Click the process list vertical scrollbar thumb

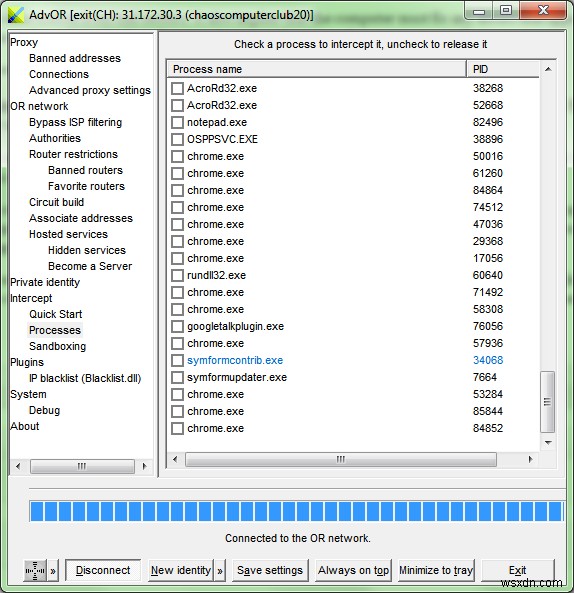547,402
